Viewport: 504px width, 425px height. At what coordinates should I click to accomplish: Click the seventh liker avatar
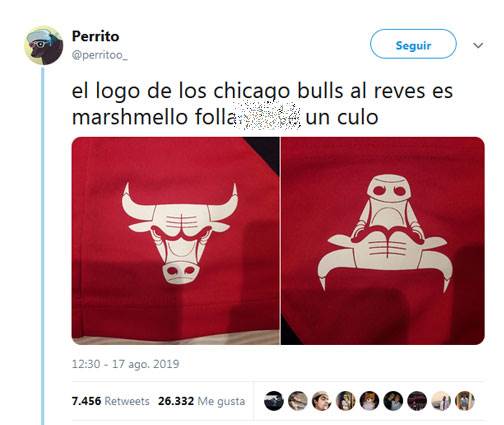417,401
